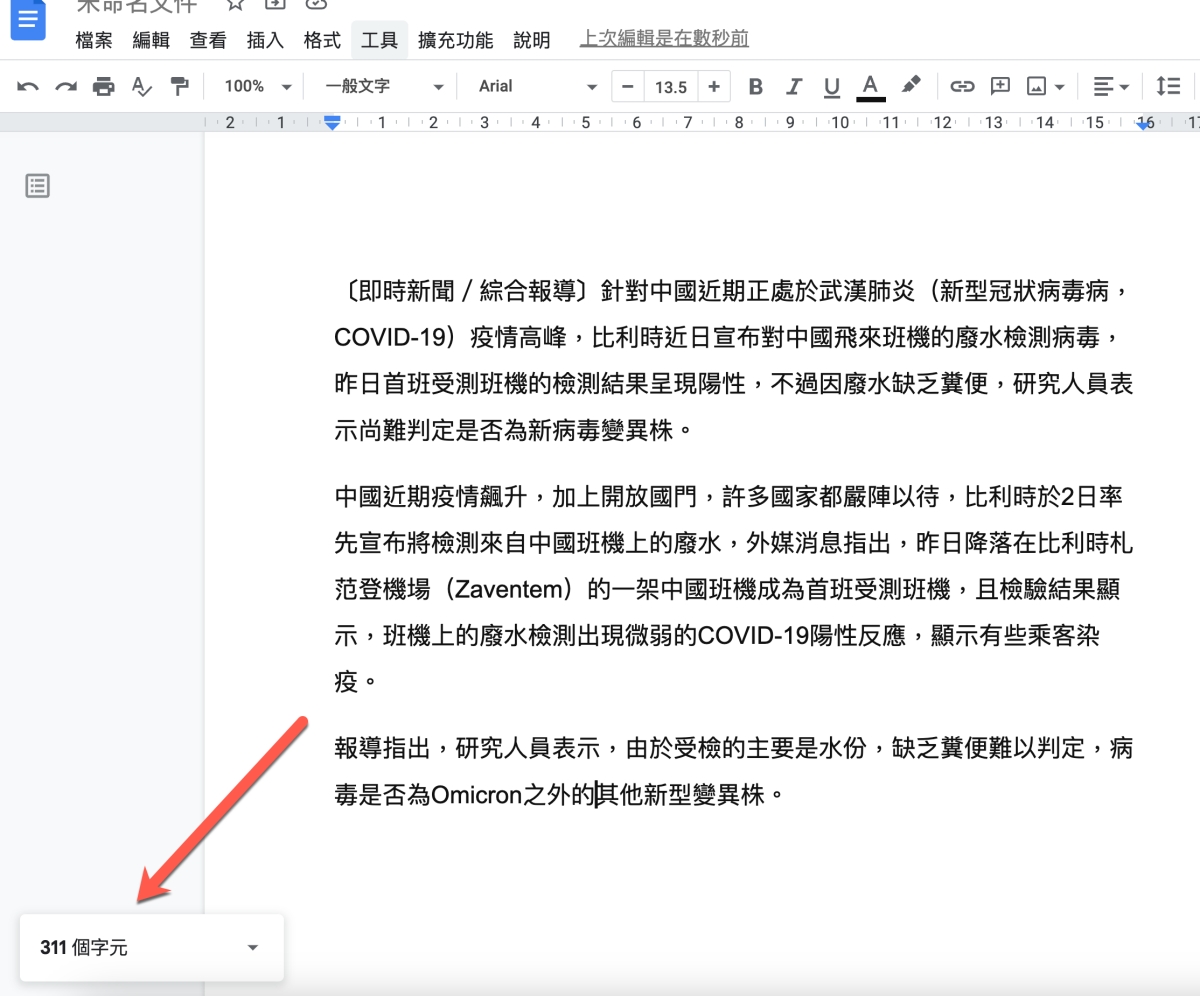Toggle italic formatting
Image resolution: width=1200 pixels, height=996 pixels.
(794, 87)
